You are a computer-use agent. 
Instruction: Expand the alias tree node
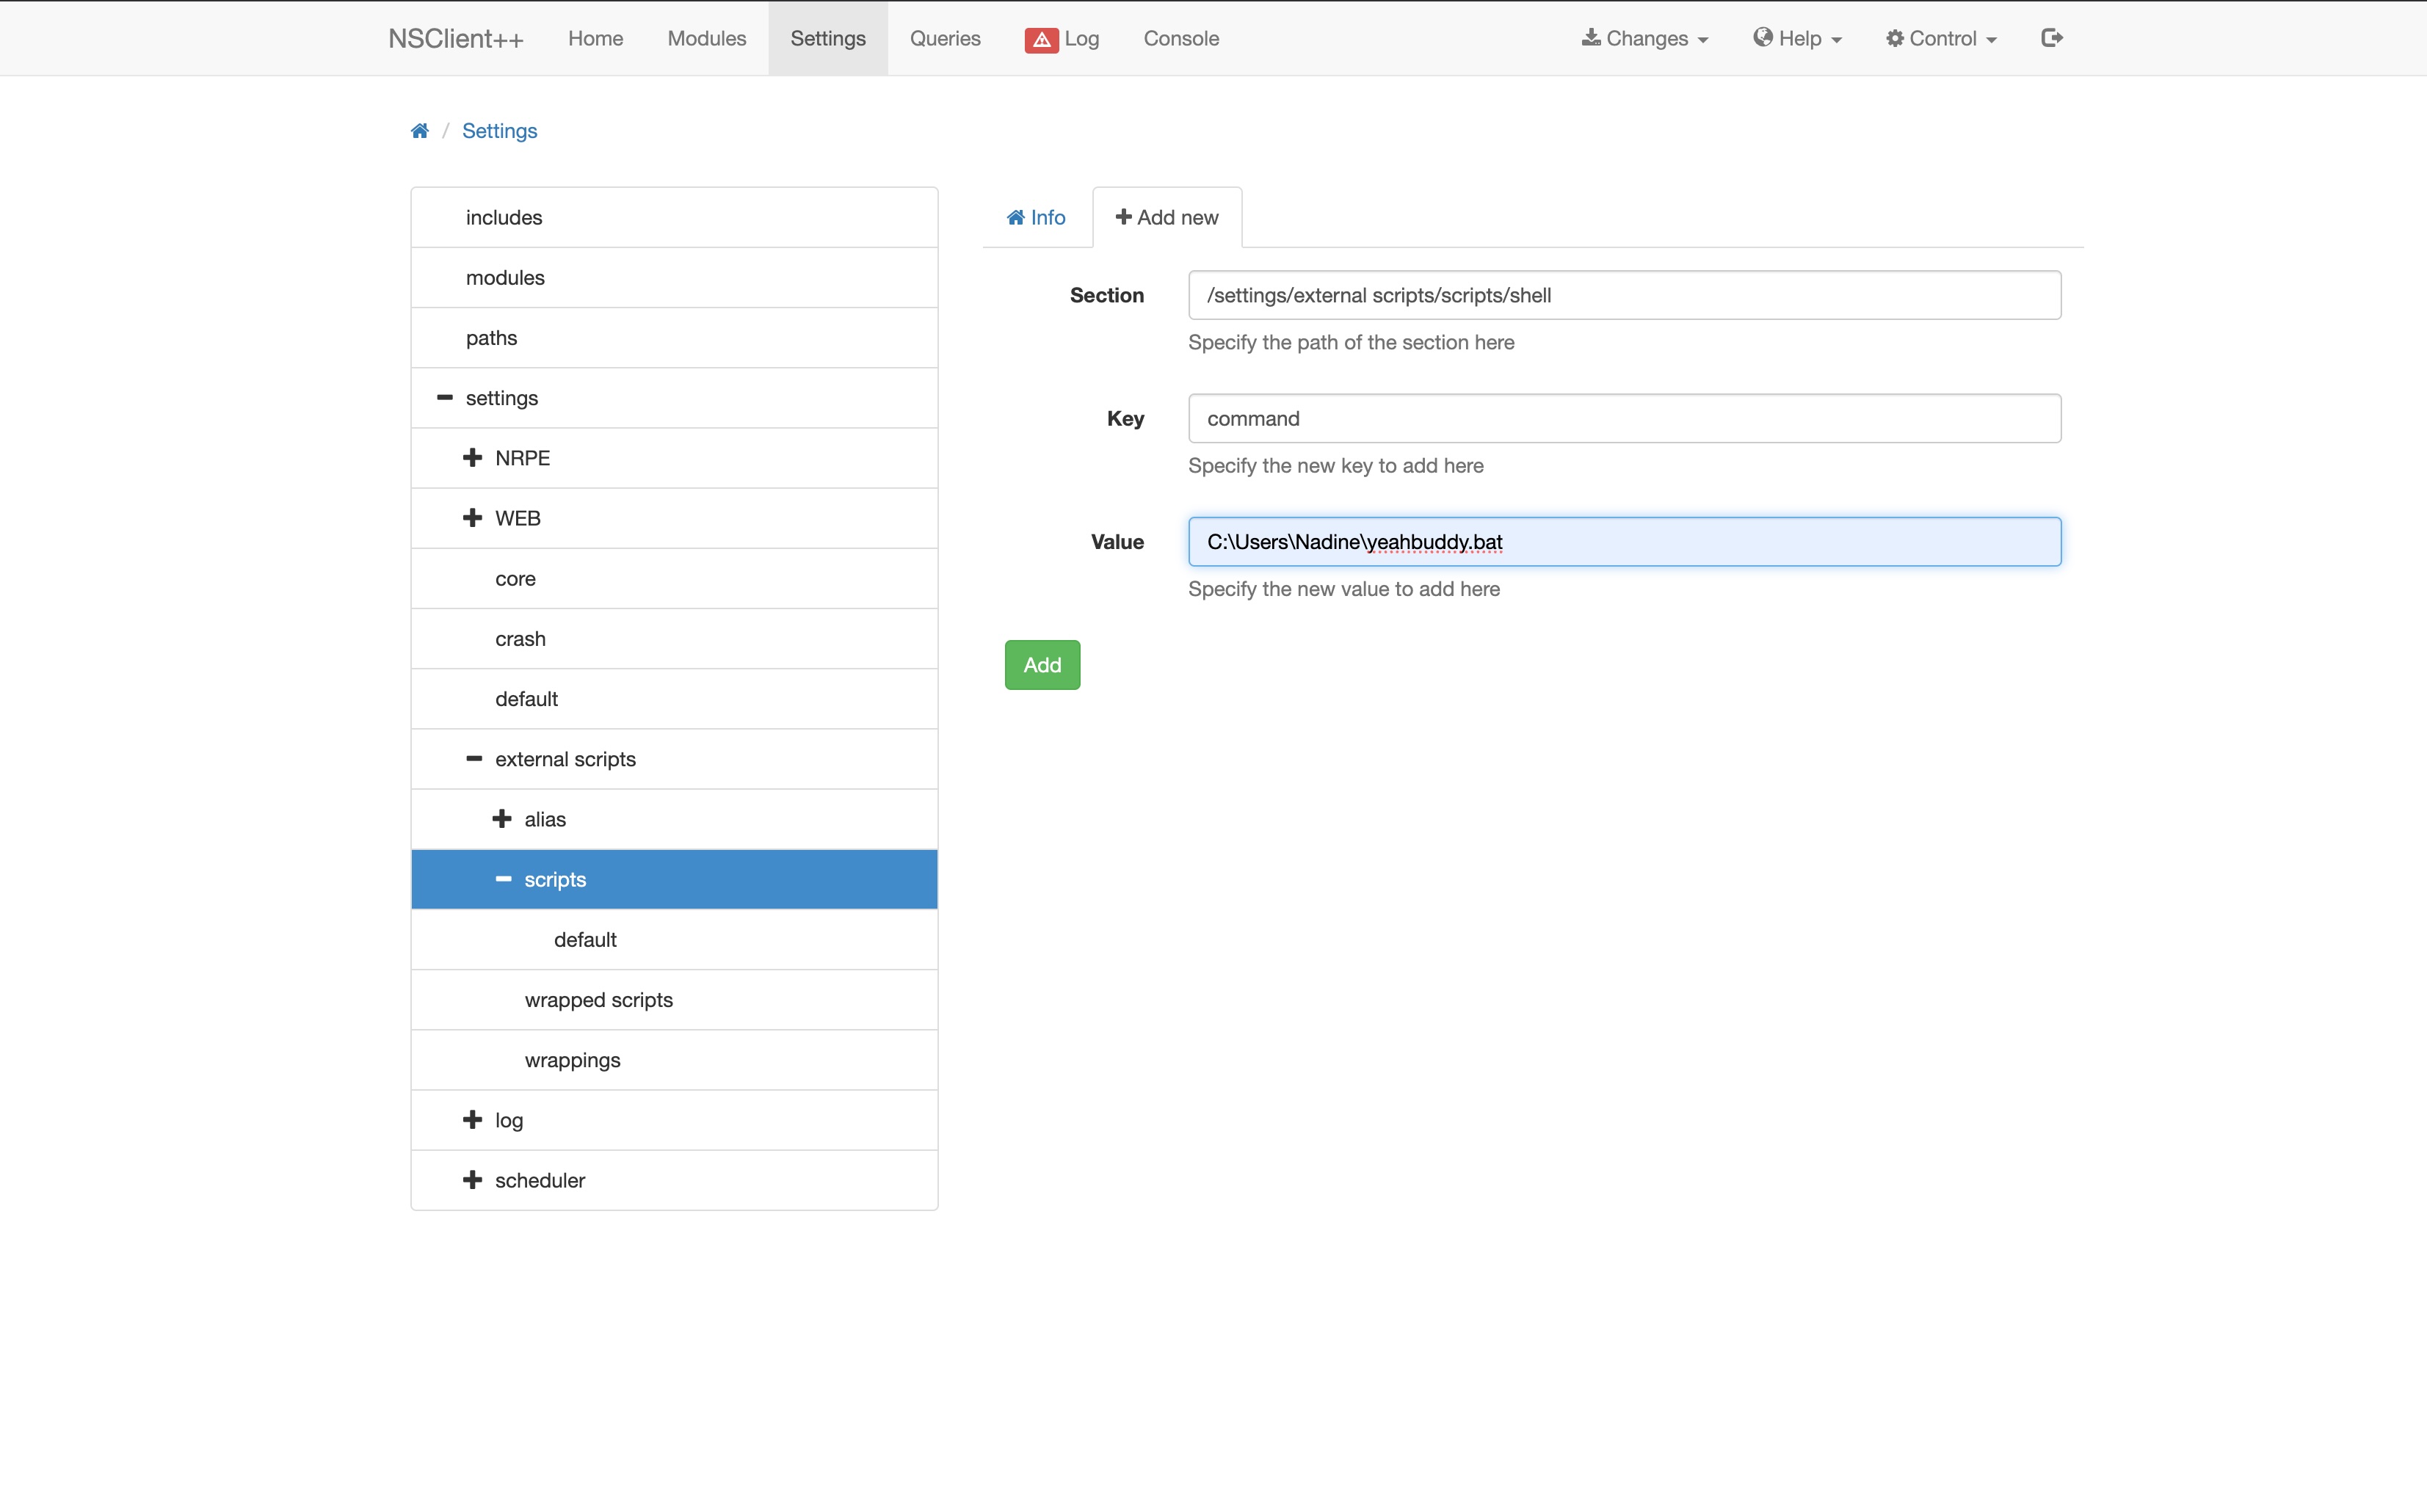(502, 819)
